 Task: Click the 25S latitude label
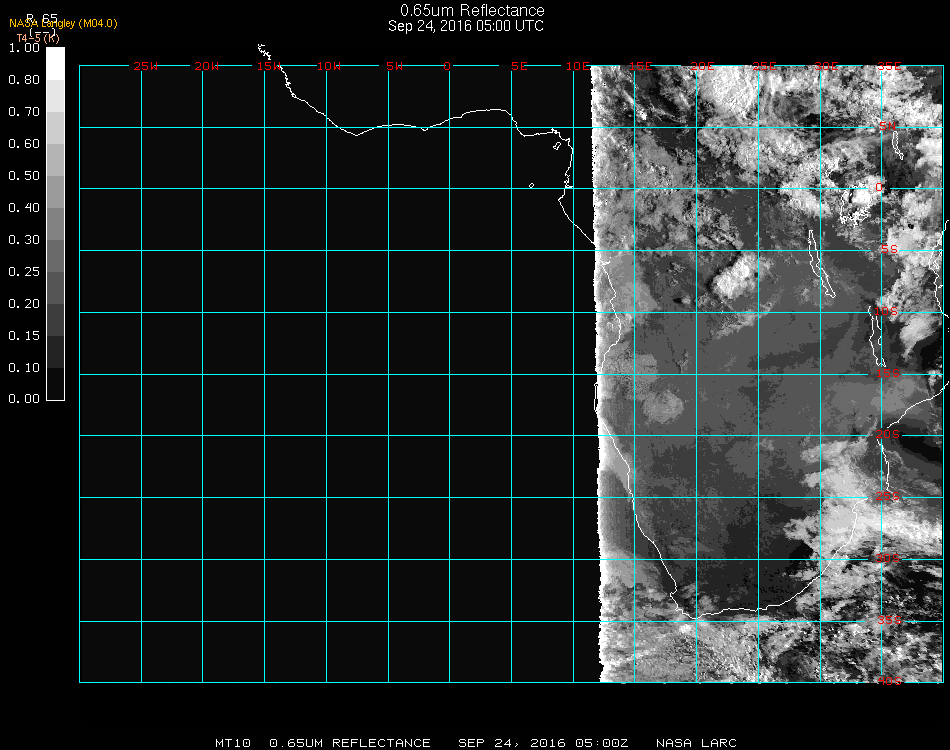(x=888, y=496)
